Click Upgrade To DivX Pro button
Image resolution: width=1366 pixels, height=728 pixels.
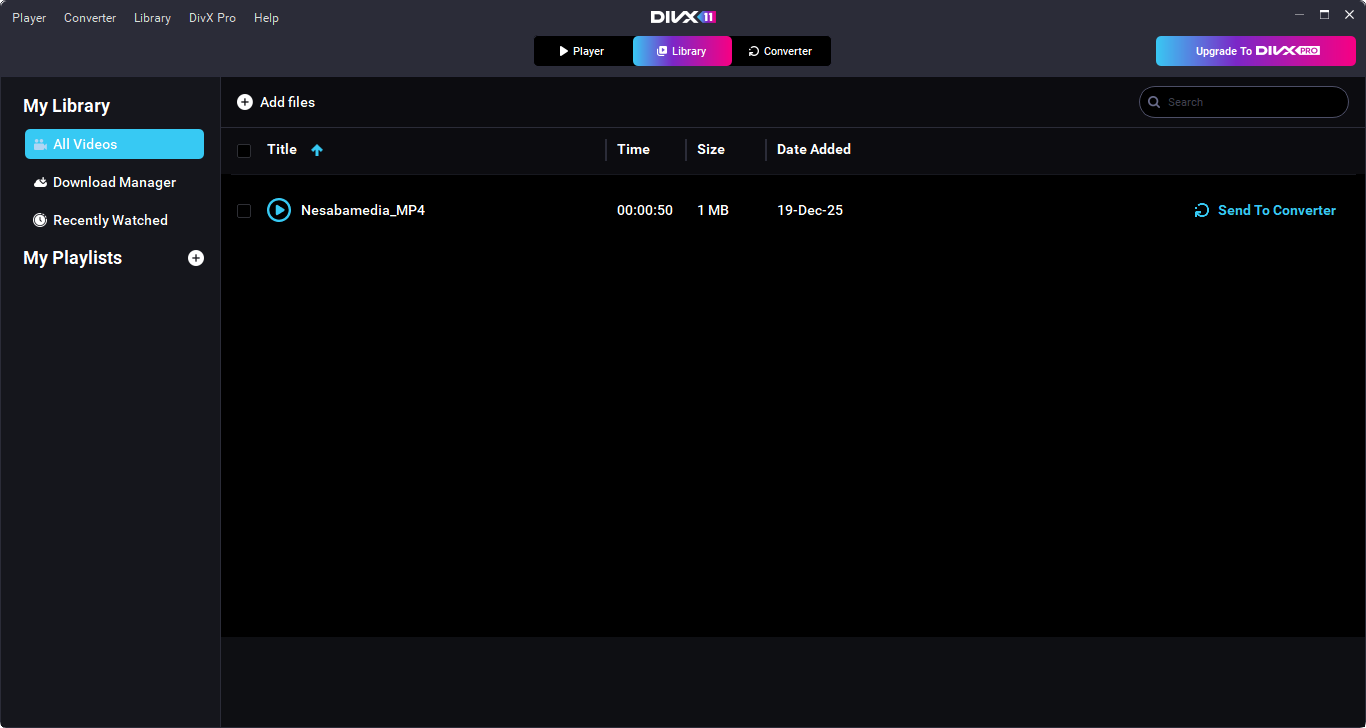pos(1255,51)
